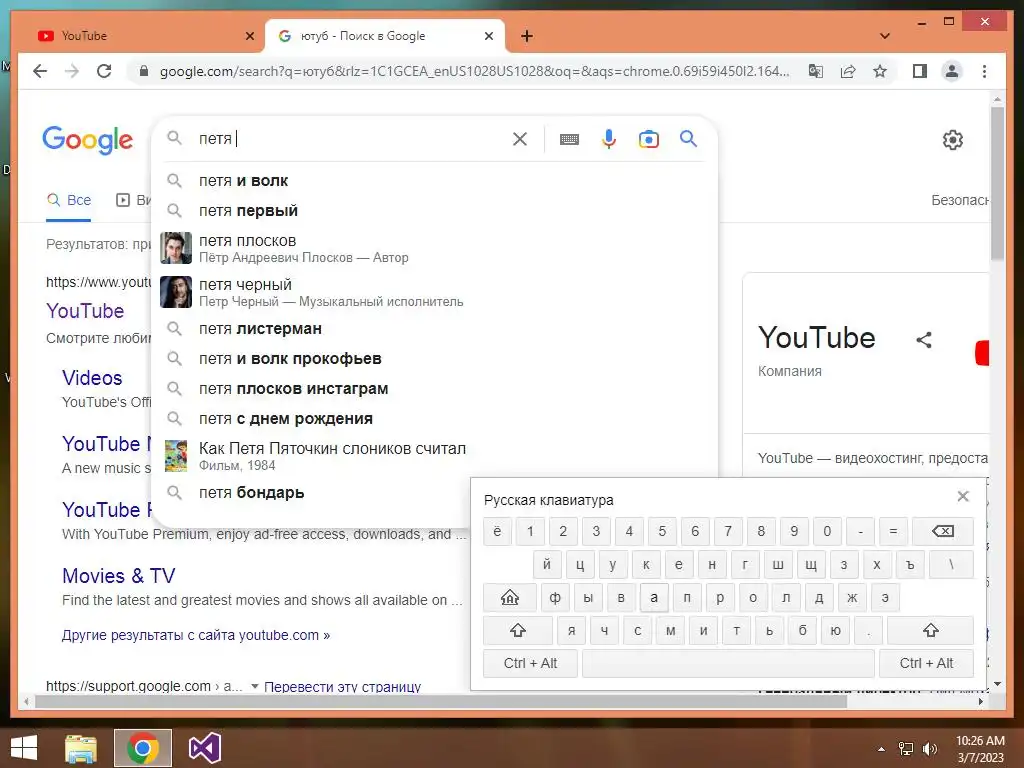1024x768 pixels.
Task: Open the Google logo homepage
Action: point(88,140)
